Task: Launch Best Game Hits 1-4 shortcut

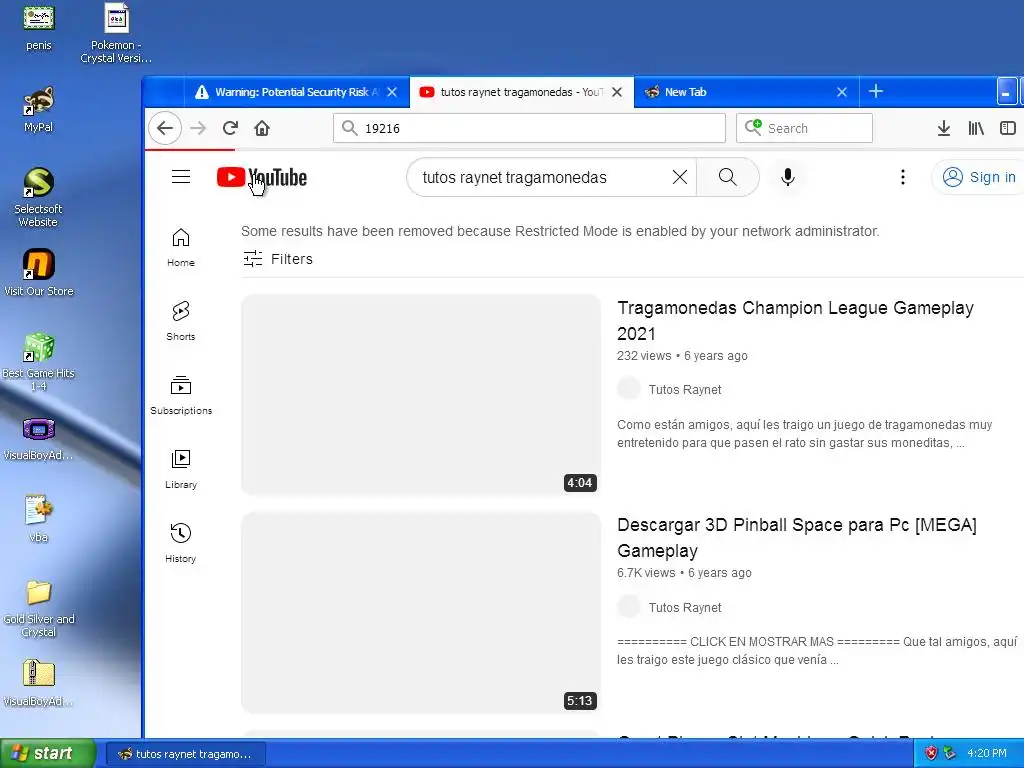Action: (39, 362)
